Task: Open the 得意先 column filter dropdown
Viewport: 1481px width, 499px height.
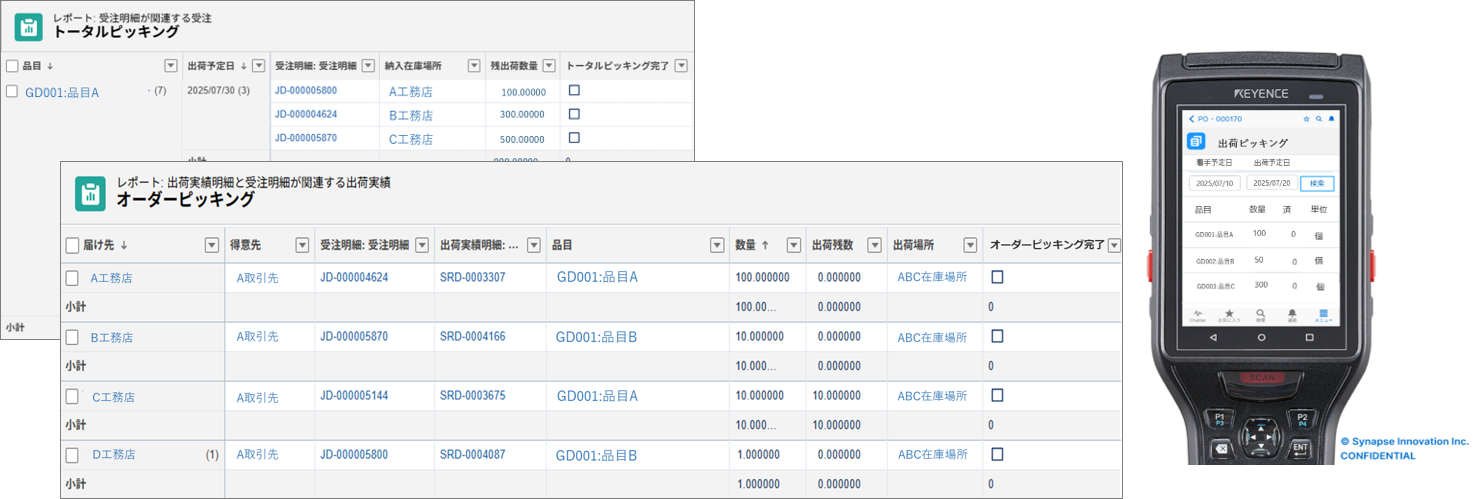Action: pos(302,245)
